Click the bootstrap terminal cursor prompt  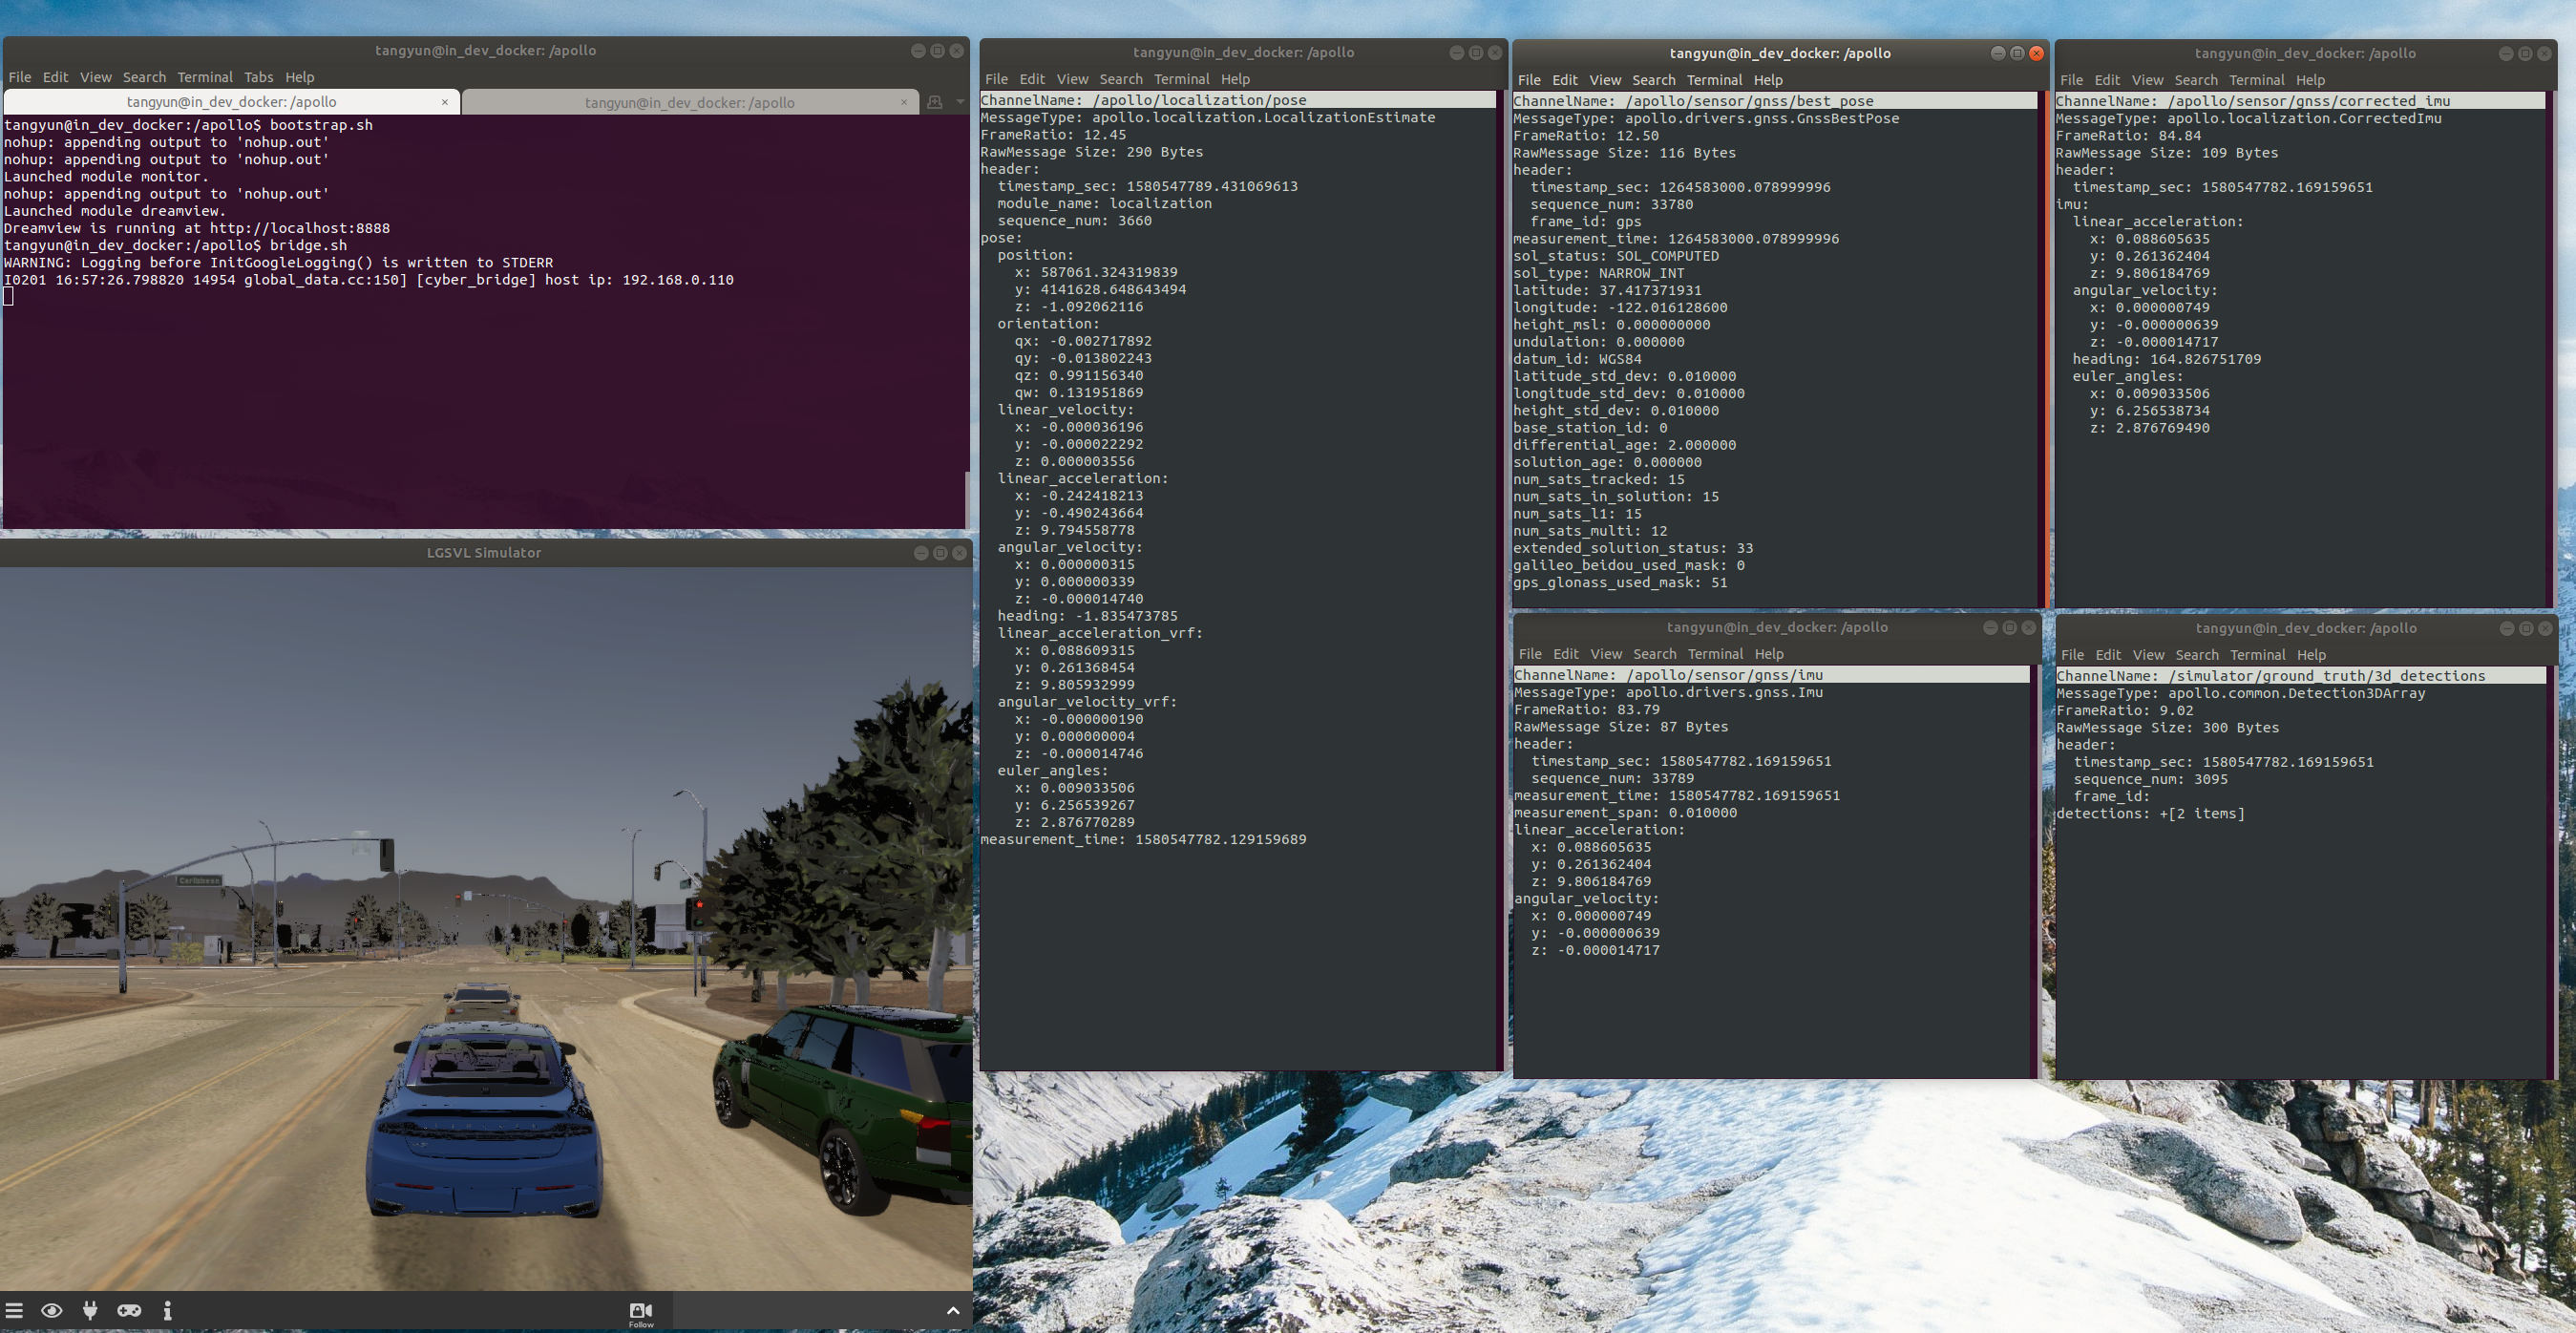tap(9, 296)
